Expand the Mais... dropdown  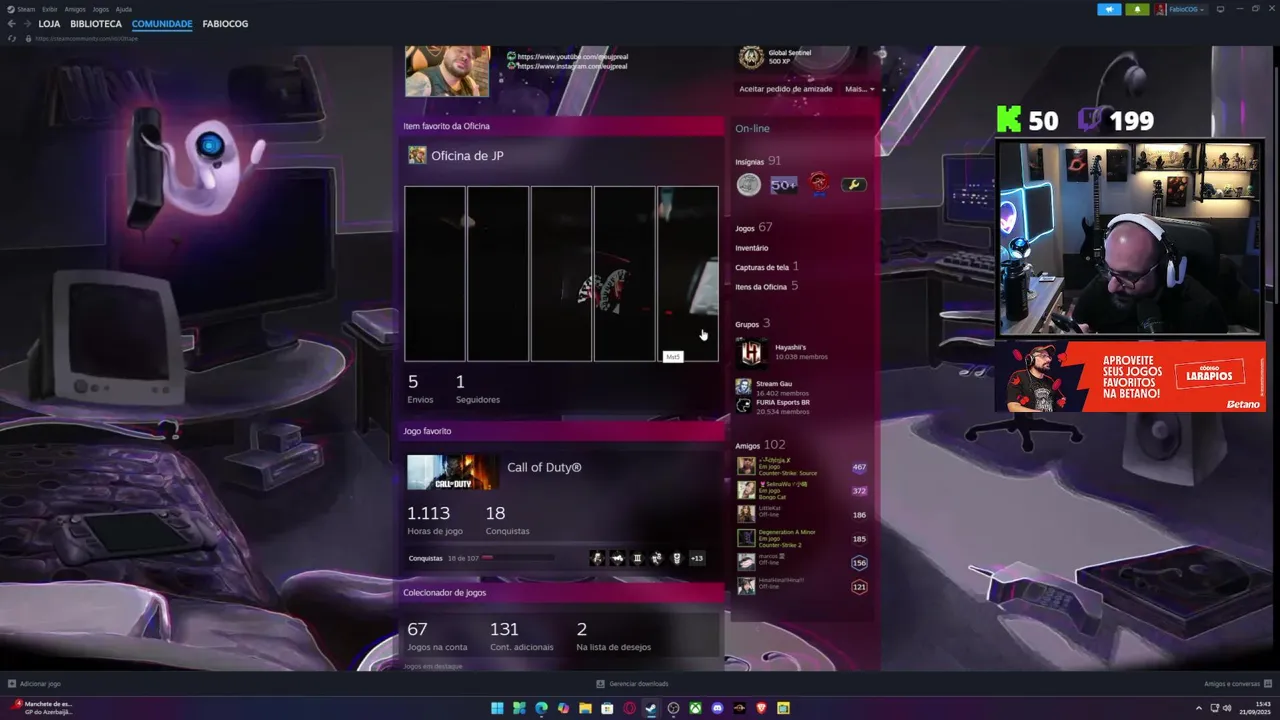[860, 89]
